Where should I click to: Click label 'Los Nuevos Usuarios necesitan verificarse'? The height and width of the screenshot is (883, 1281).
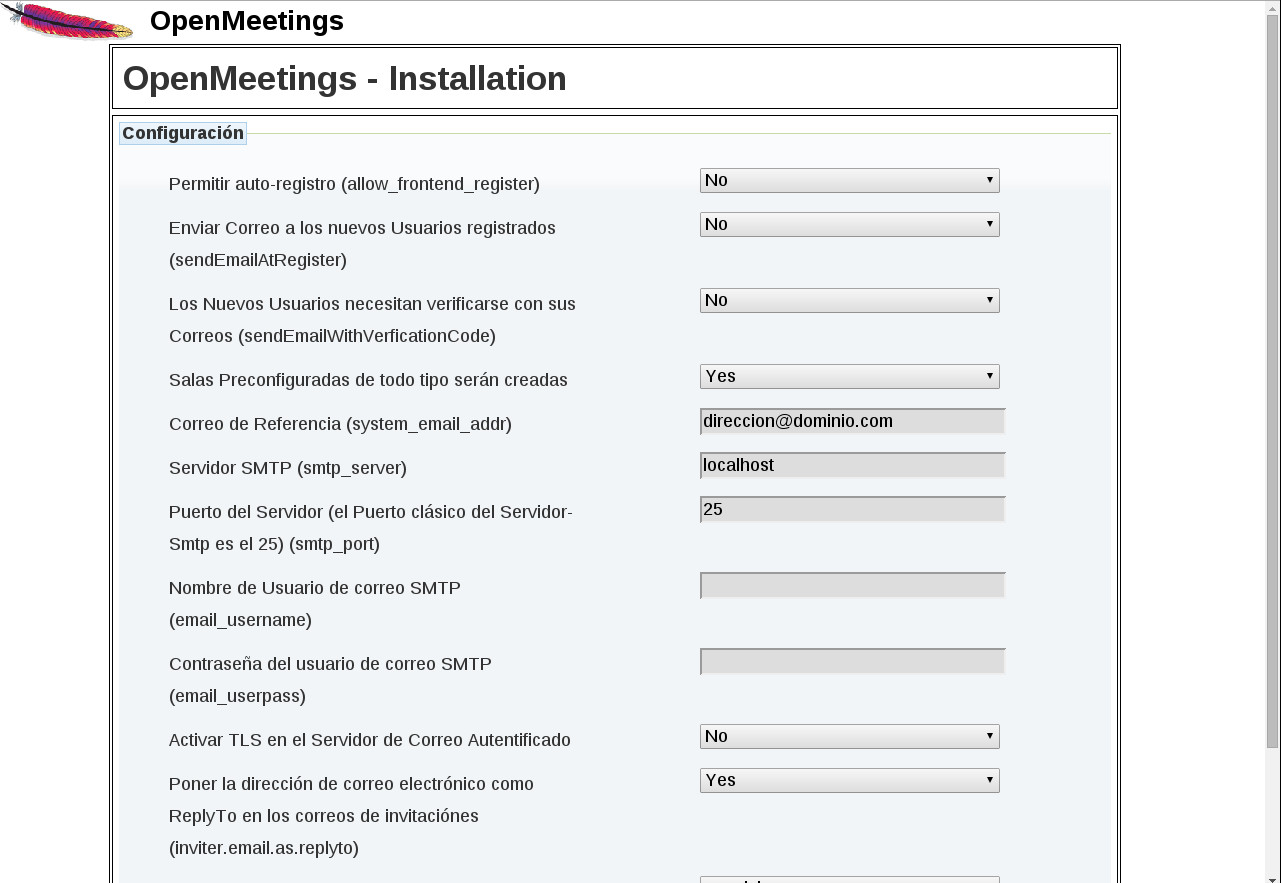pos(372,320)
